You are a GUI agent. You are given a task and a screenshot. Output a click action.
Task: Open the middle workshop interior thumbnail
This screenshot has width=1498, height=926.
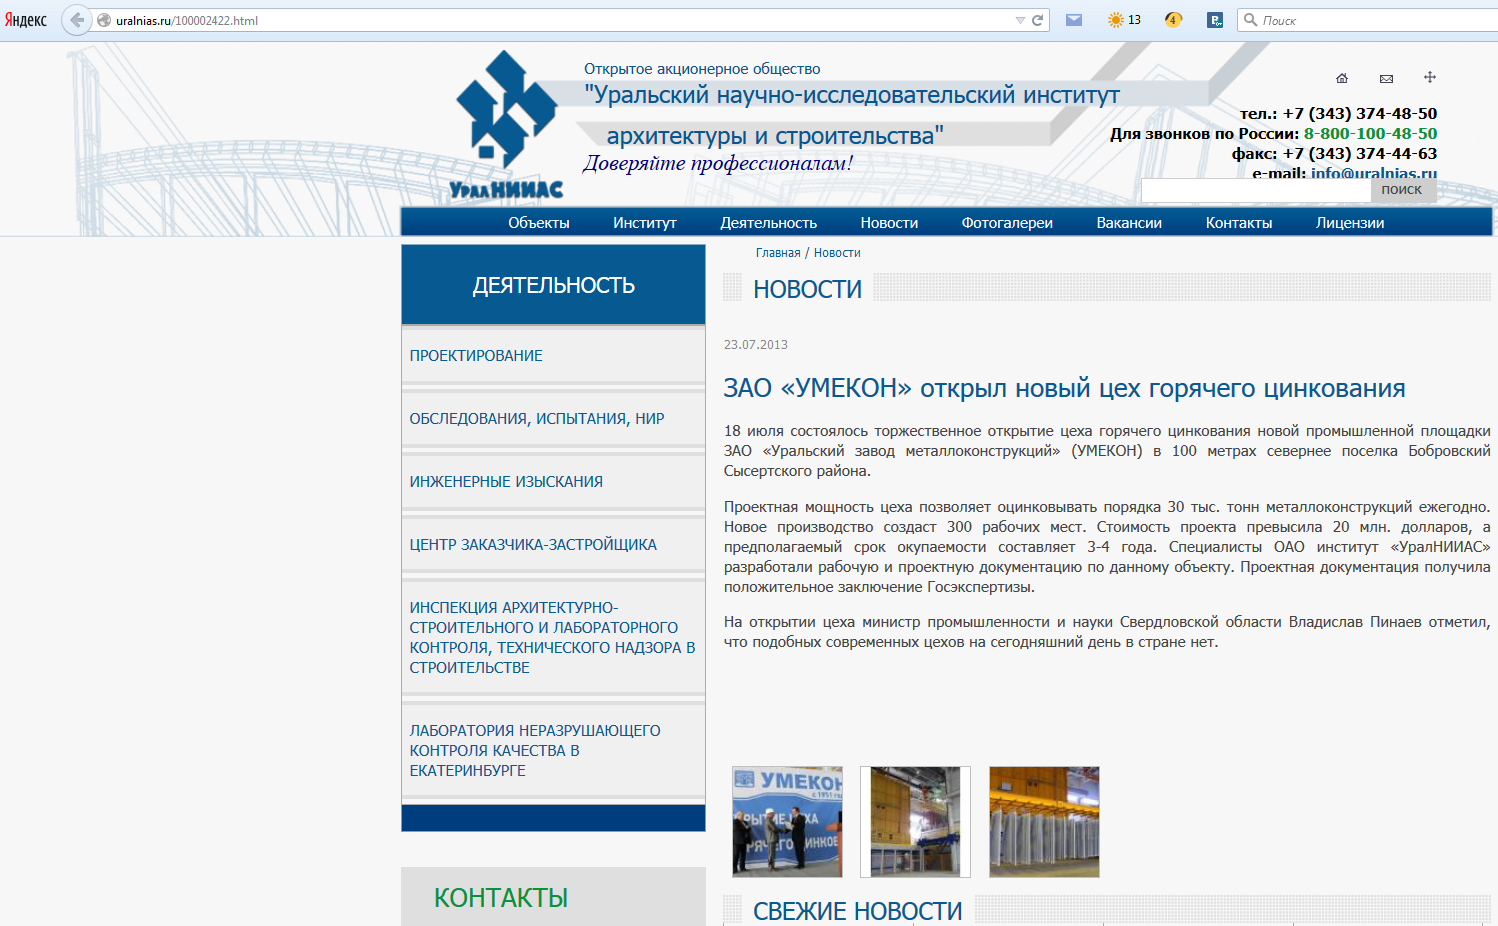[x=915, y=822]
